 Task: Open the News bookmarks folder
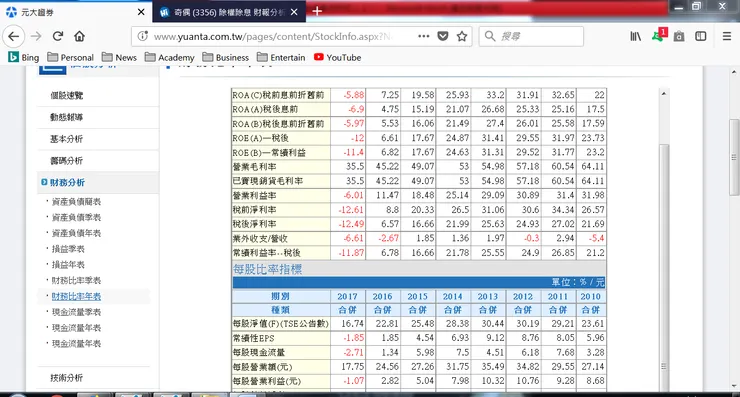click(119, 57)
